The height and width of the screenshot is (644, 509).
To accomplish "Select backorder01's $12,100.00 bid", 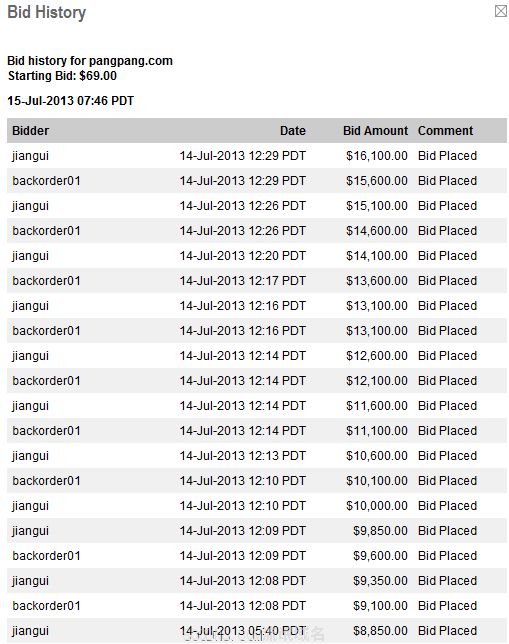I will pyautogui.click(x=257, y=381).
